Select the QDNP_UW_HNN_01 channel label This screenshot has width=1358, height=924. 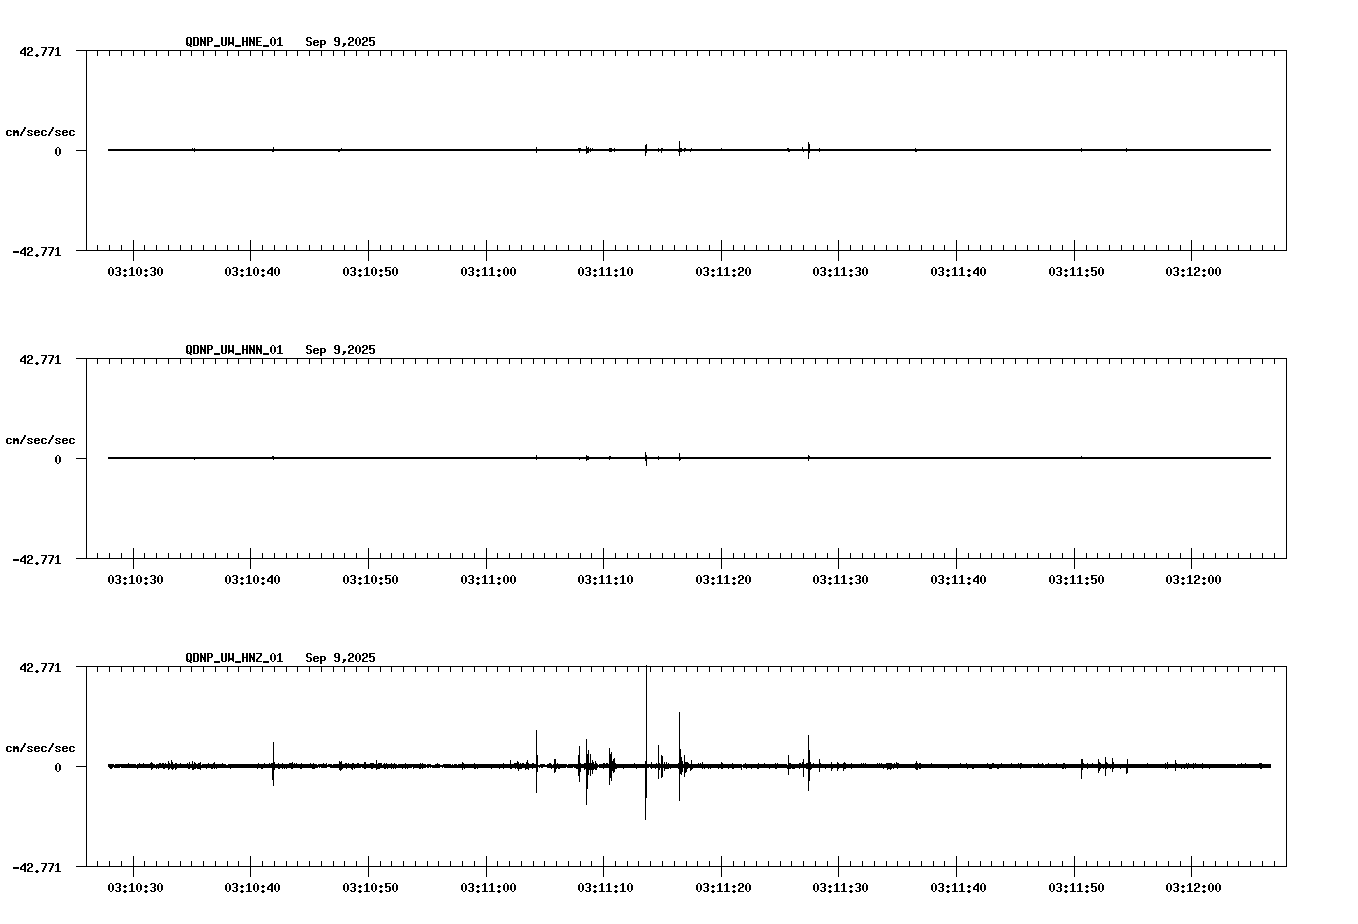point(233,351)
